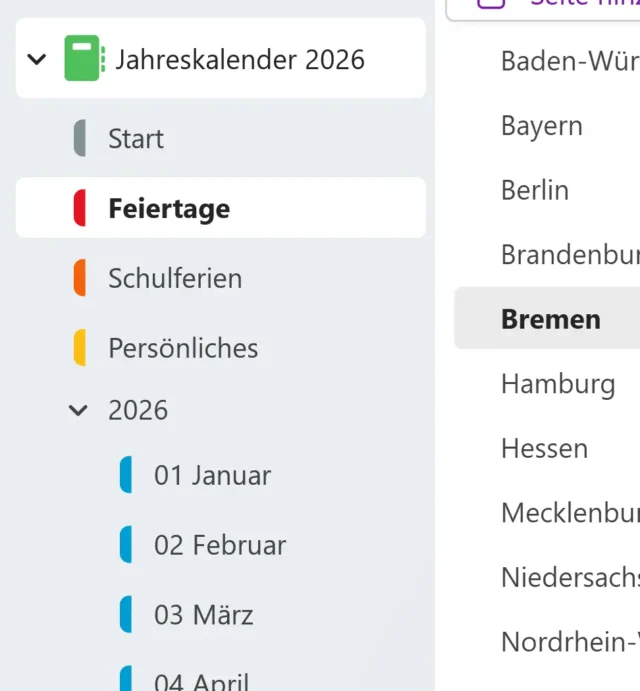The height and width of the screenshot is (691, 640).
Task: Go to the Start section
Action: (x=136, y=138)
